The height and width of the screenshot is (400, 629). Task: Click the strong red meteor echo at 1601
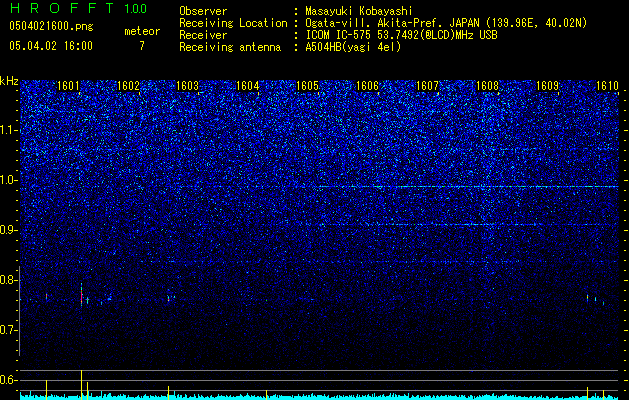(x=81, y=296)
